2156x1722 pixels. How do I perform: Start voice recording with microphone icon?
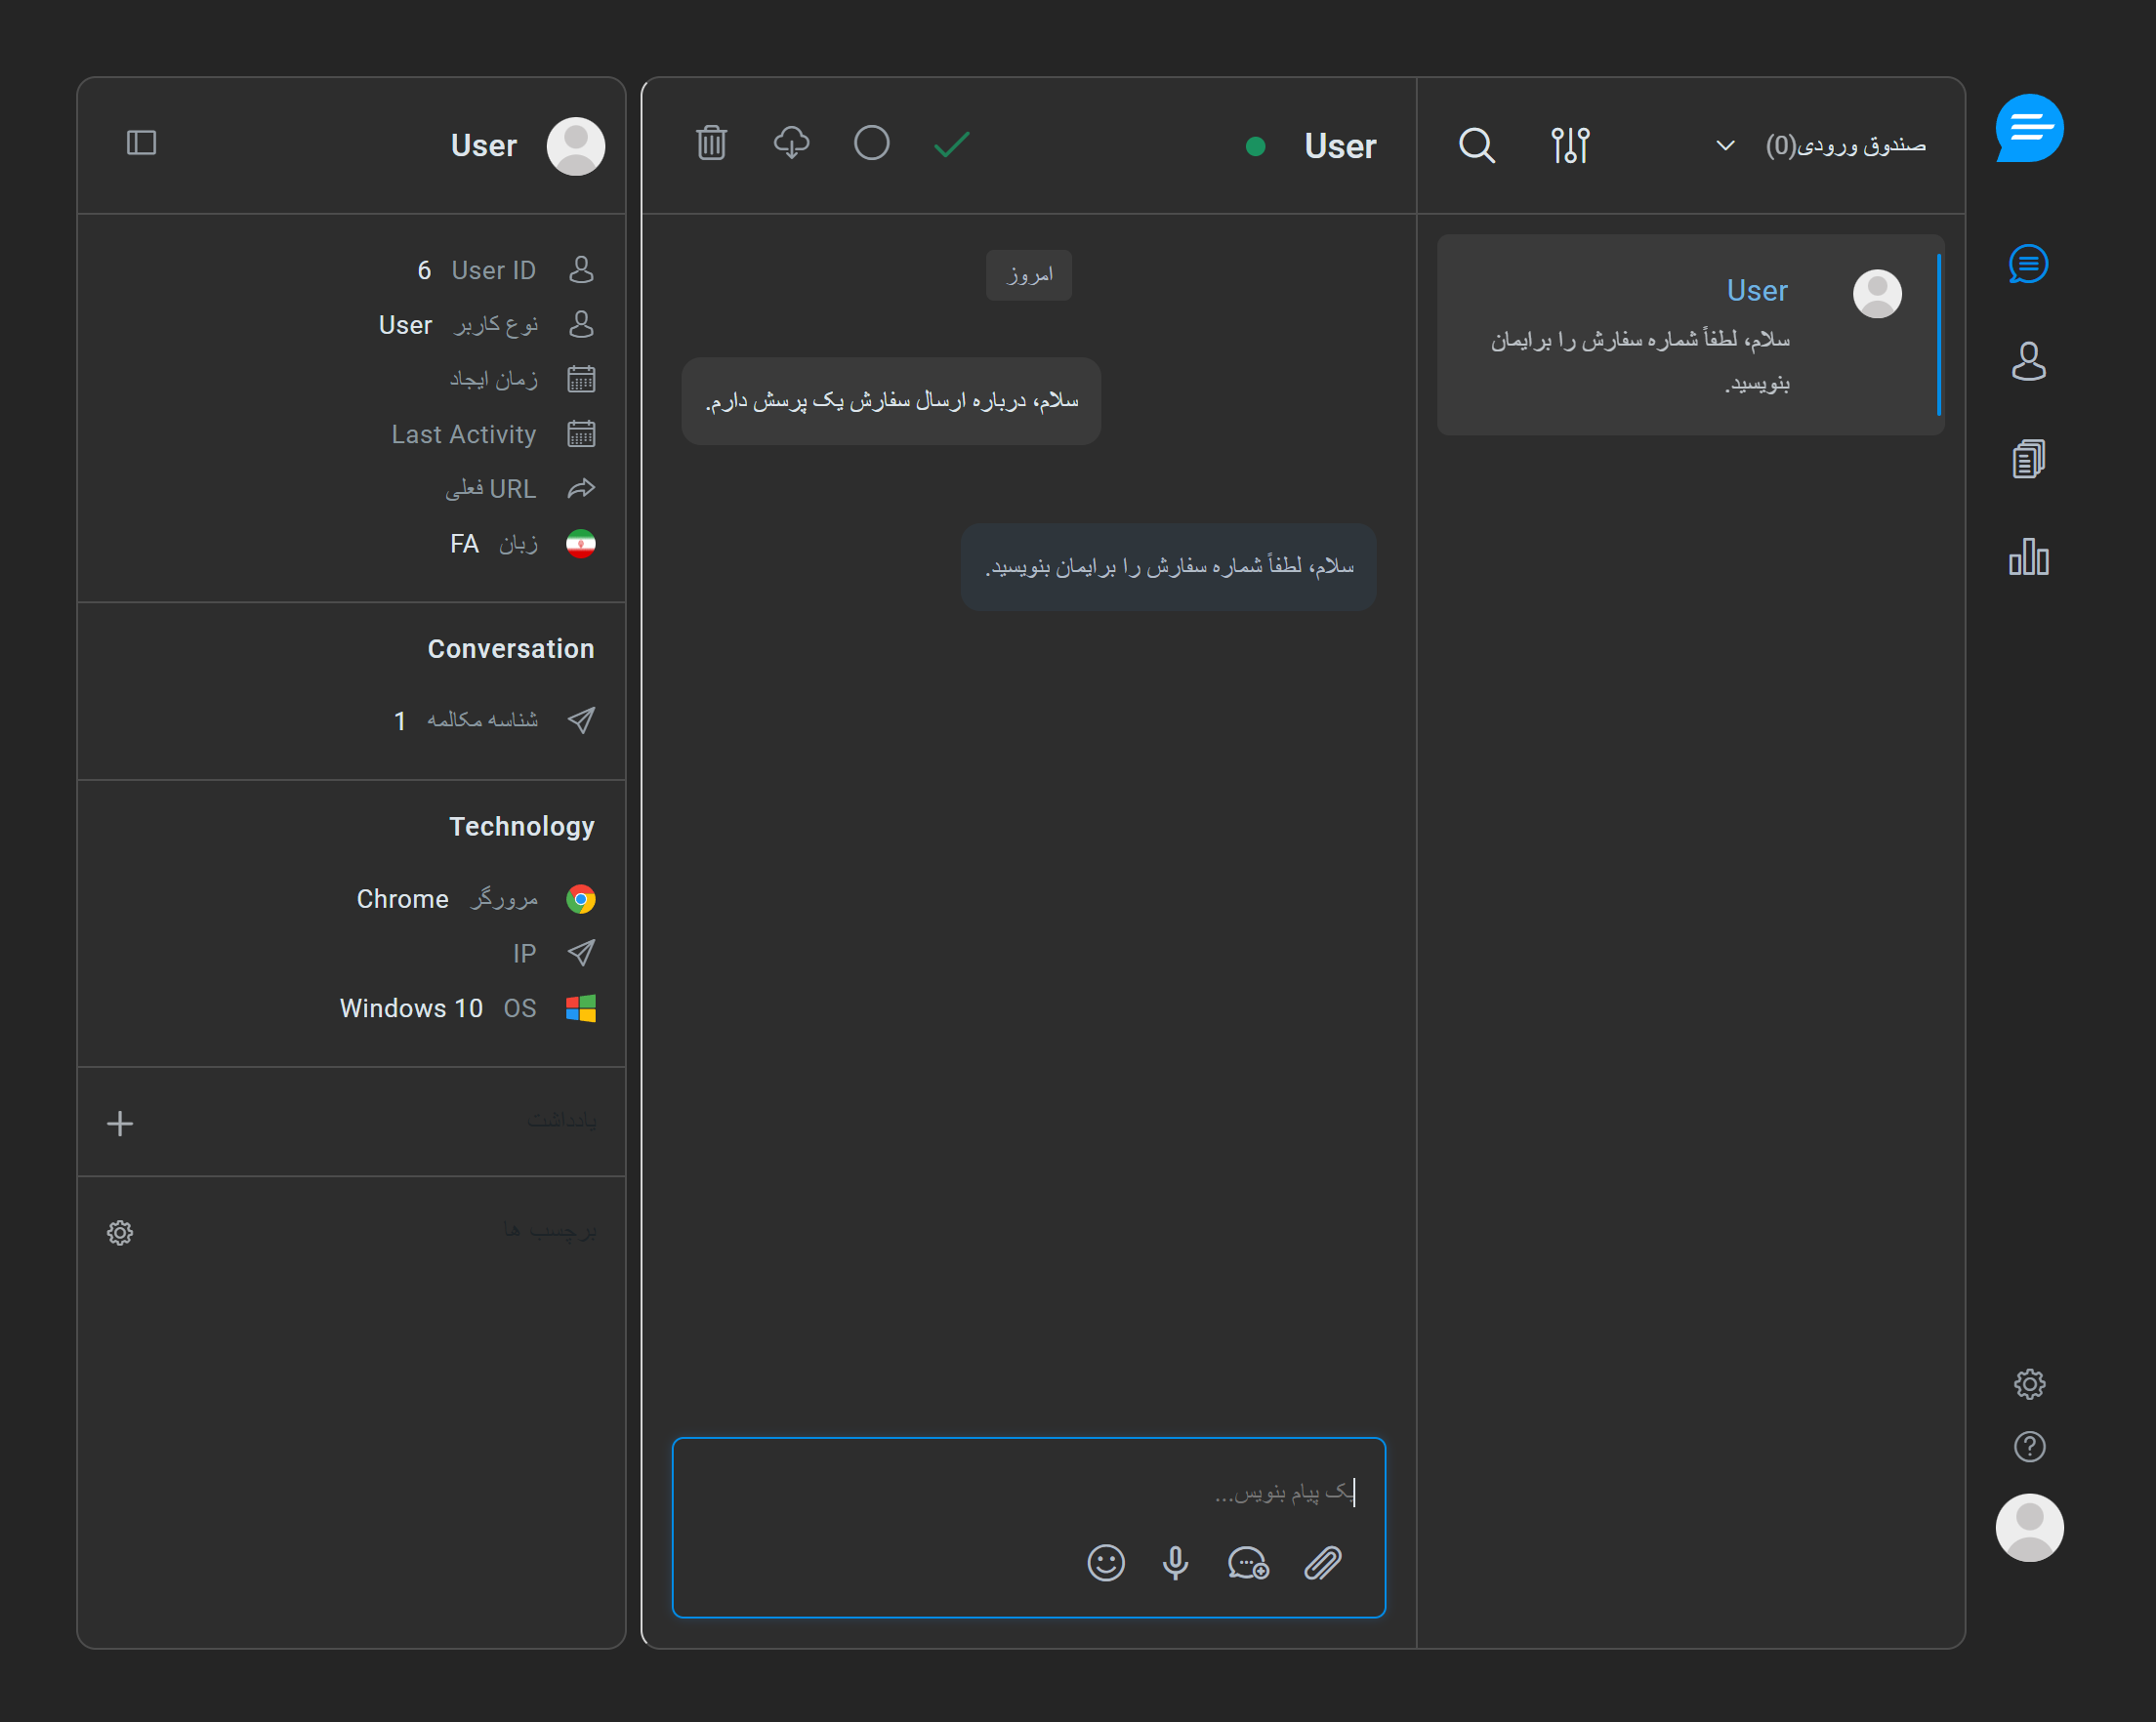pyautogui.click(x=1175, y=1563)
